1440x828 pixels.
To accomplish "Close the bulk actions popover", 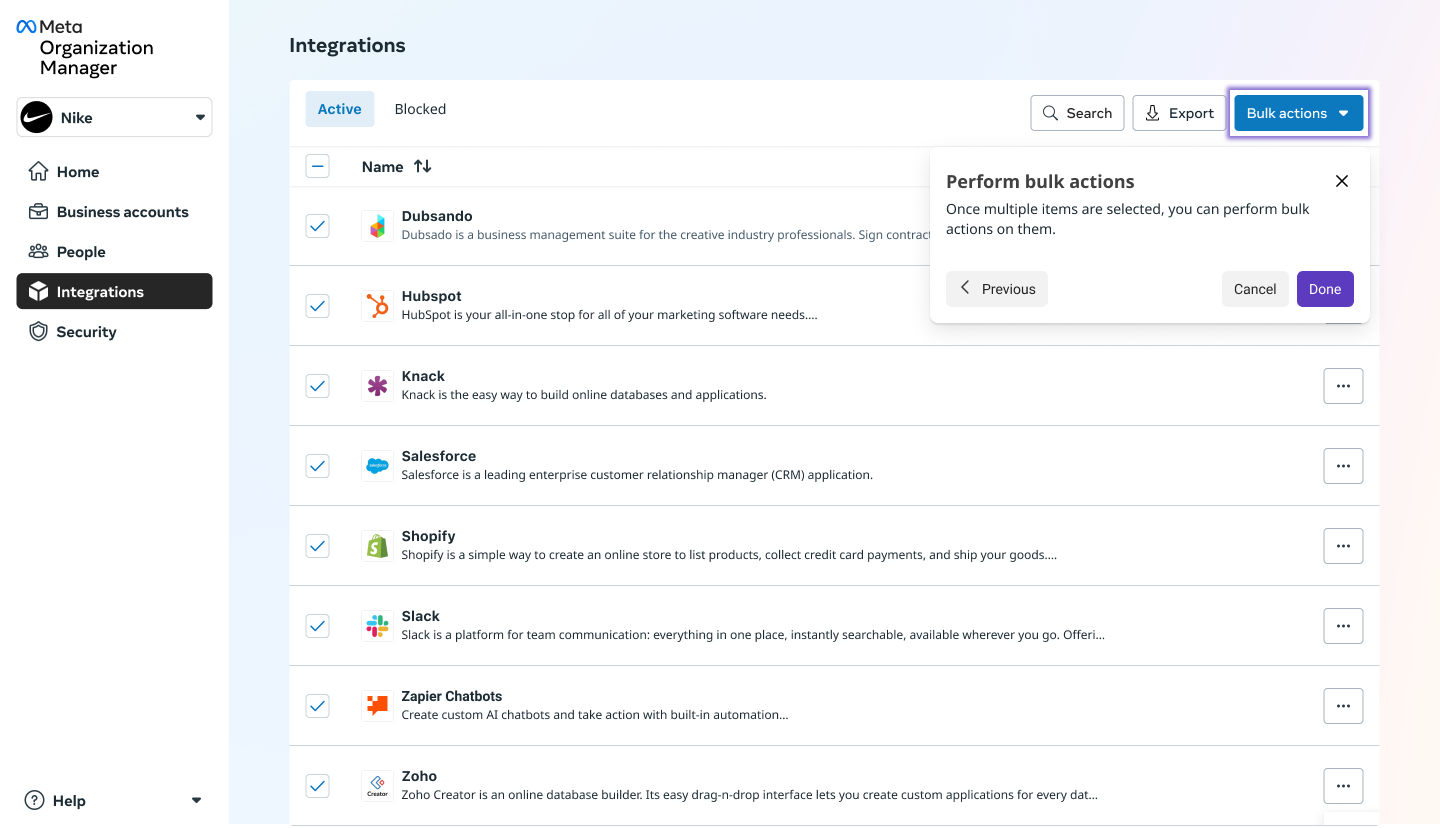I will click(1342, 181).
